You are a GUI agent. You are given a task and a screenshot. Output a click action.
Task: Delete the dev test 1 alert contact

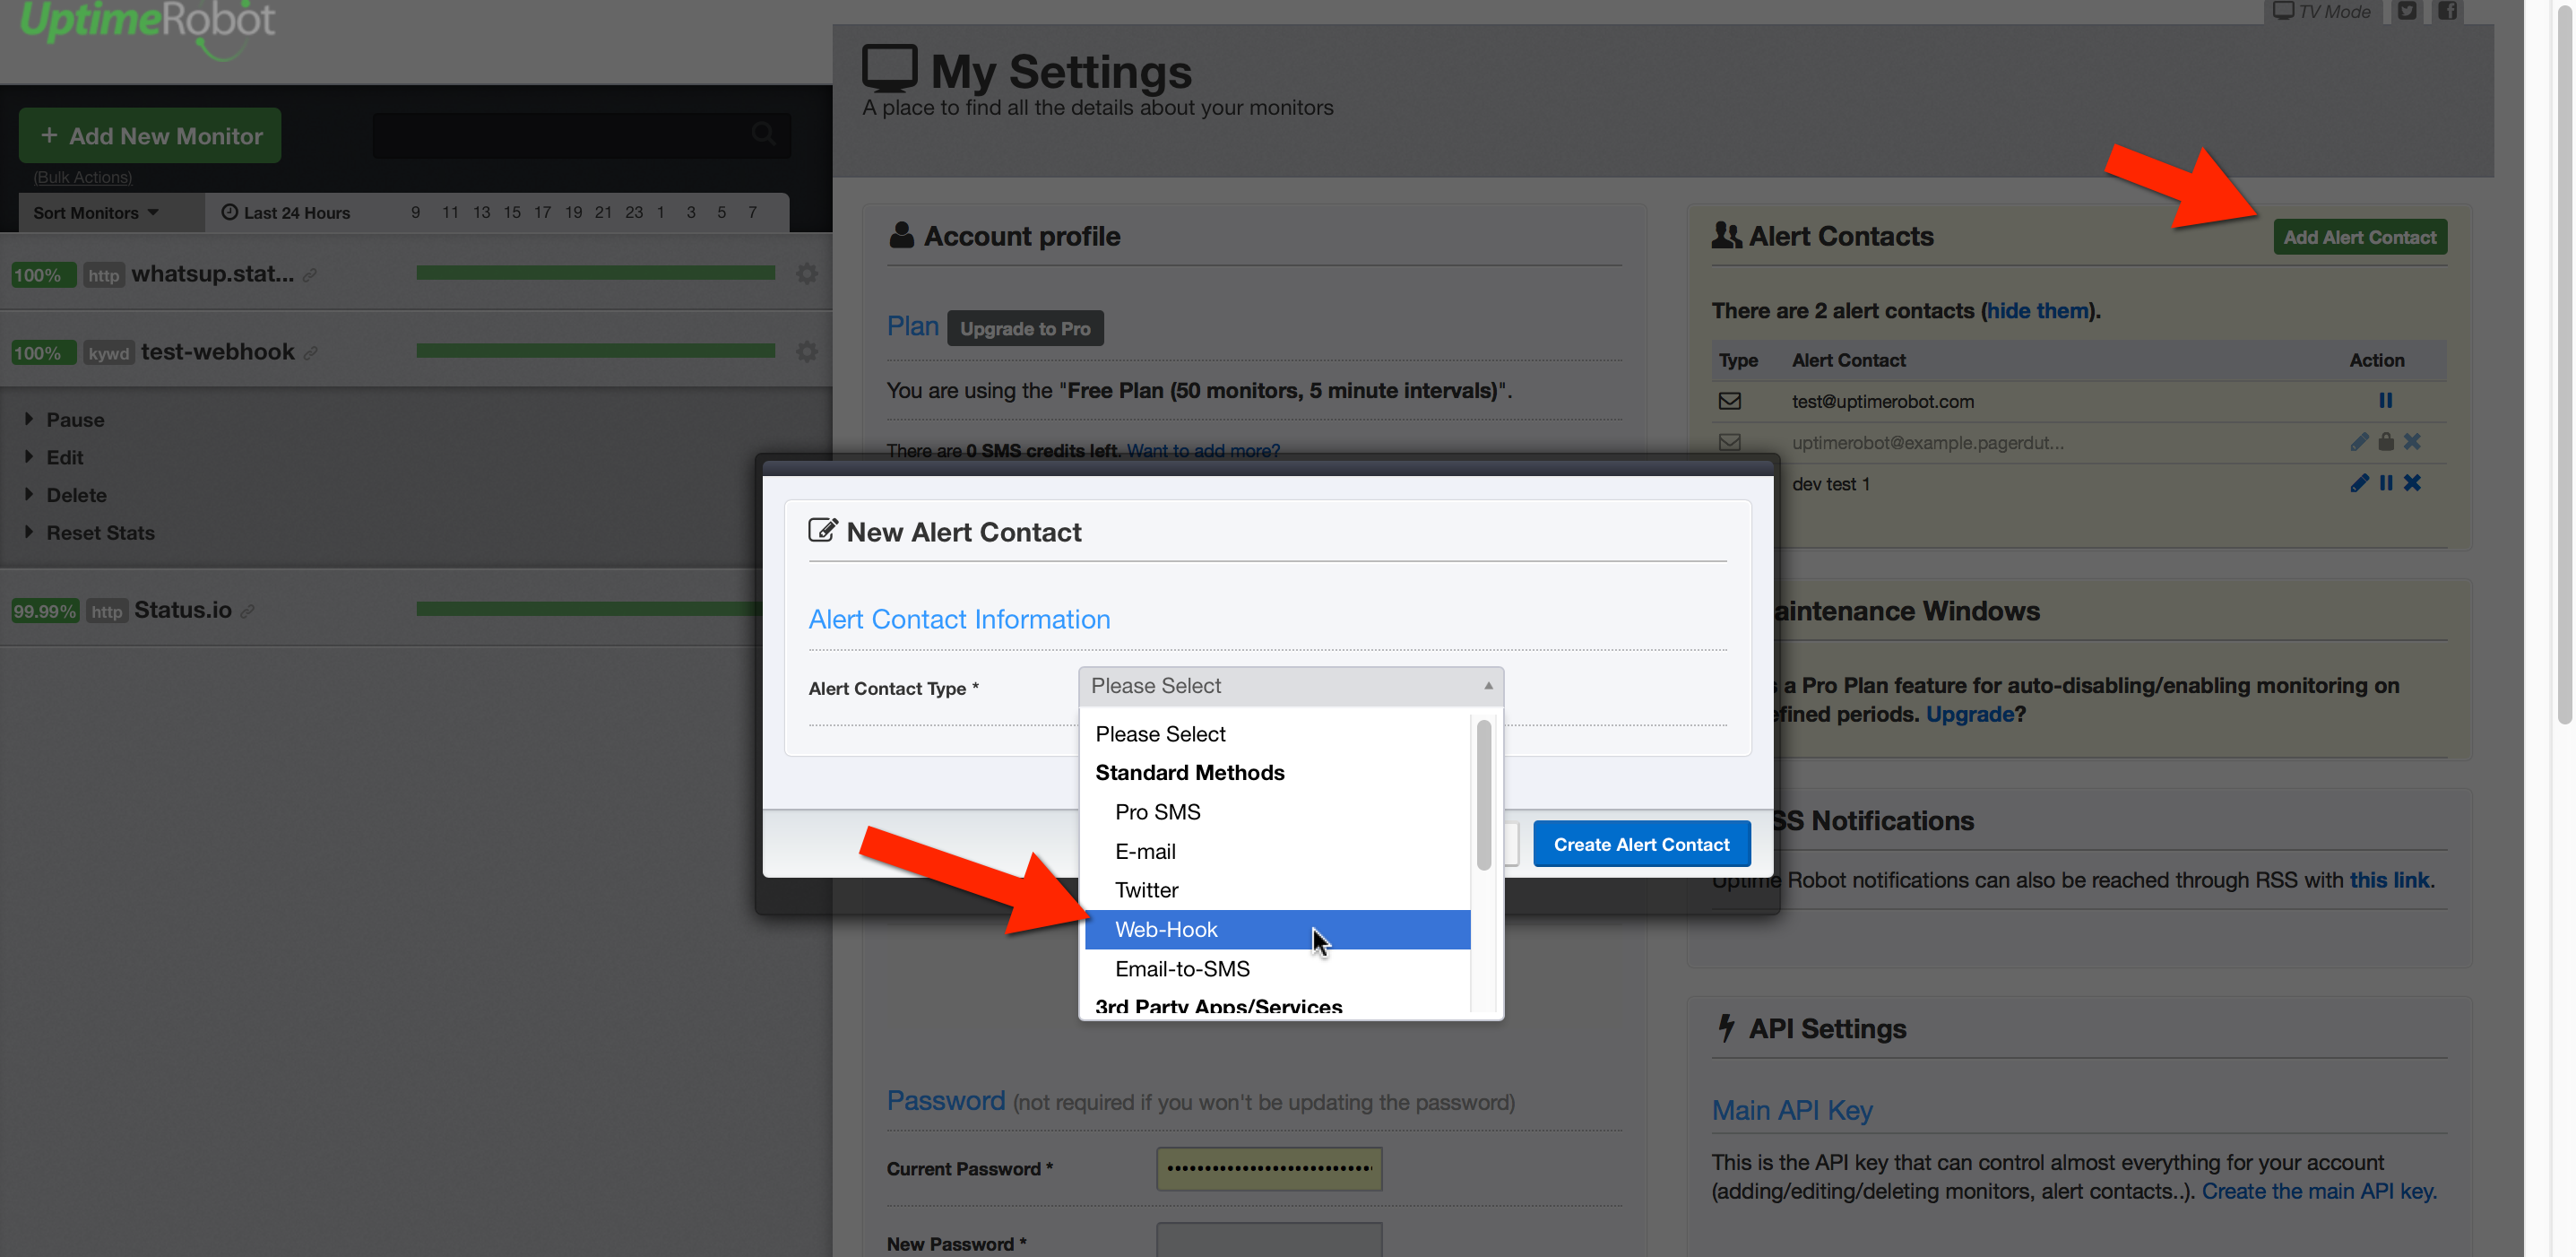2412,483
